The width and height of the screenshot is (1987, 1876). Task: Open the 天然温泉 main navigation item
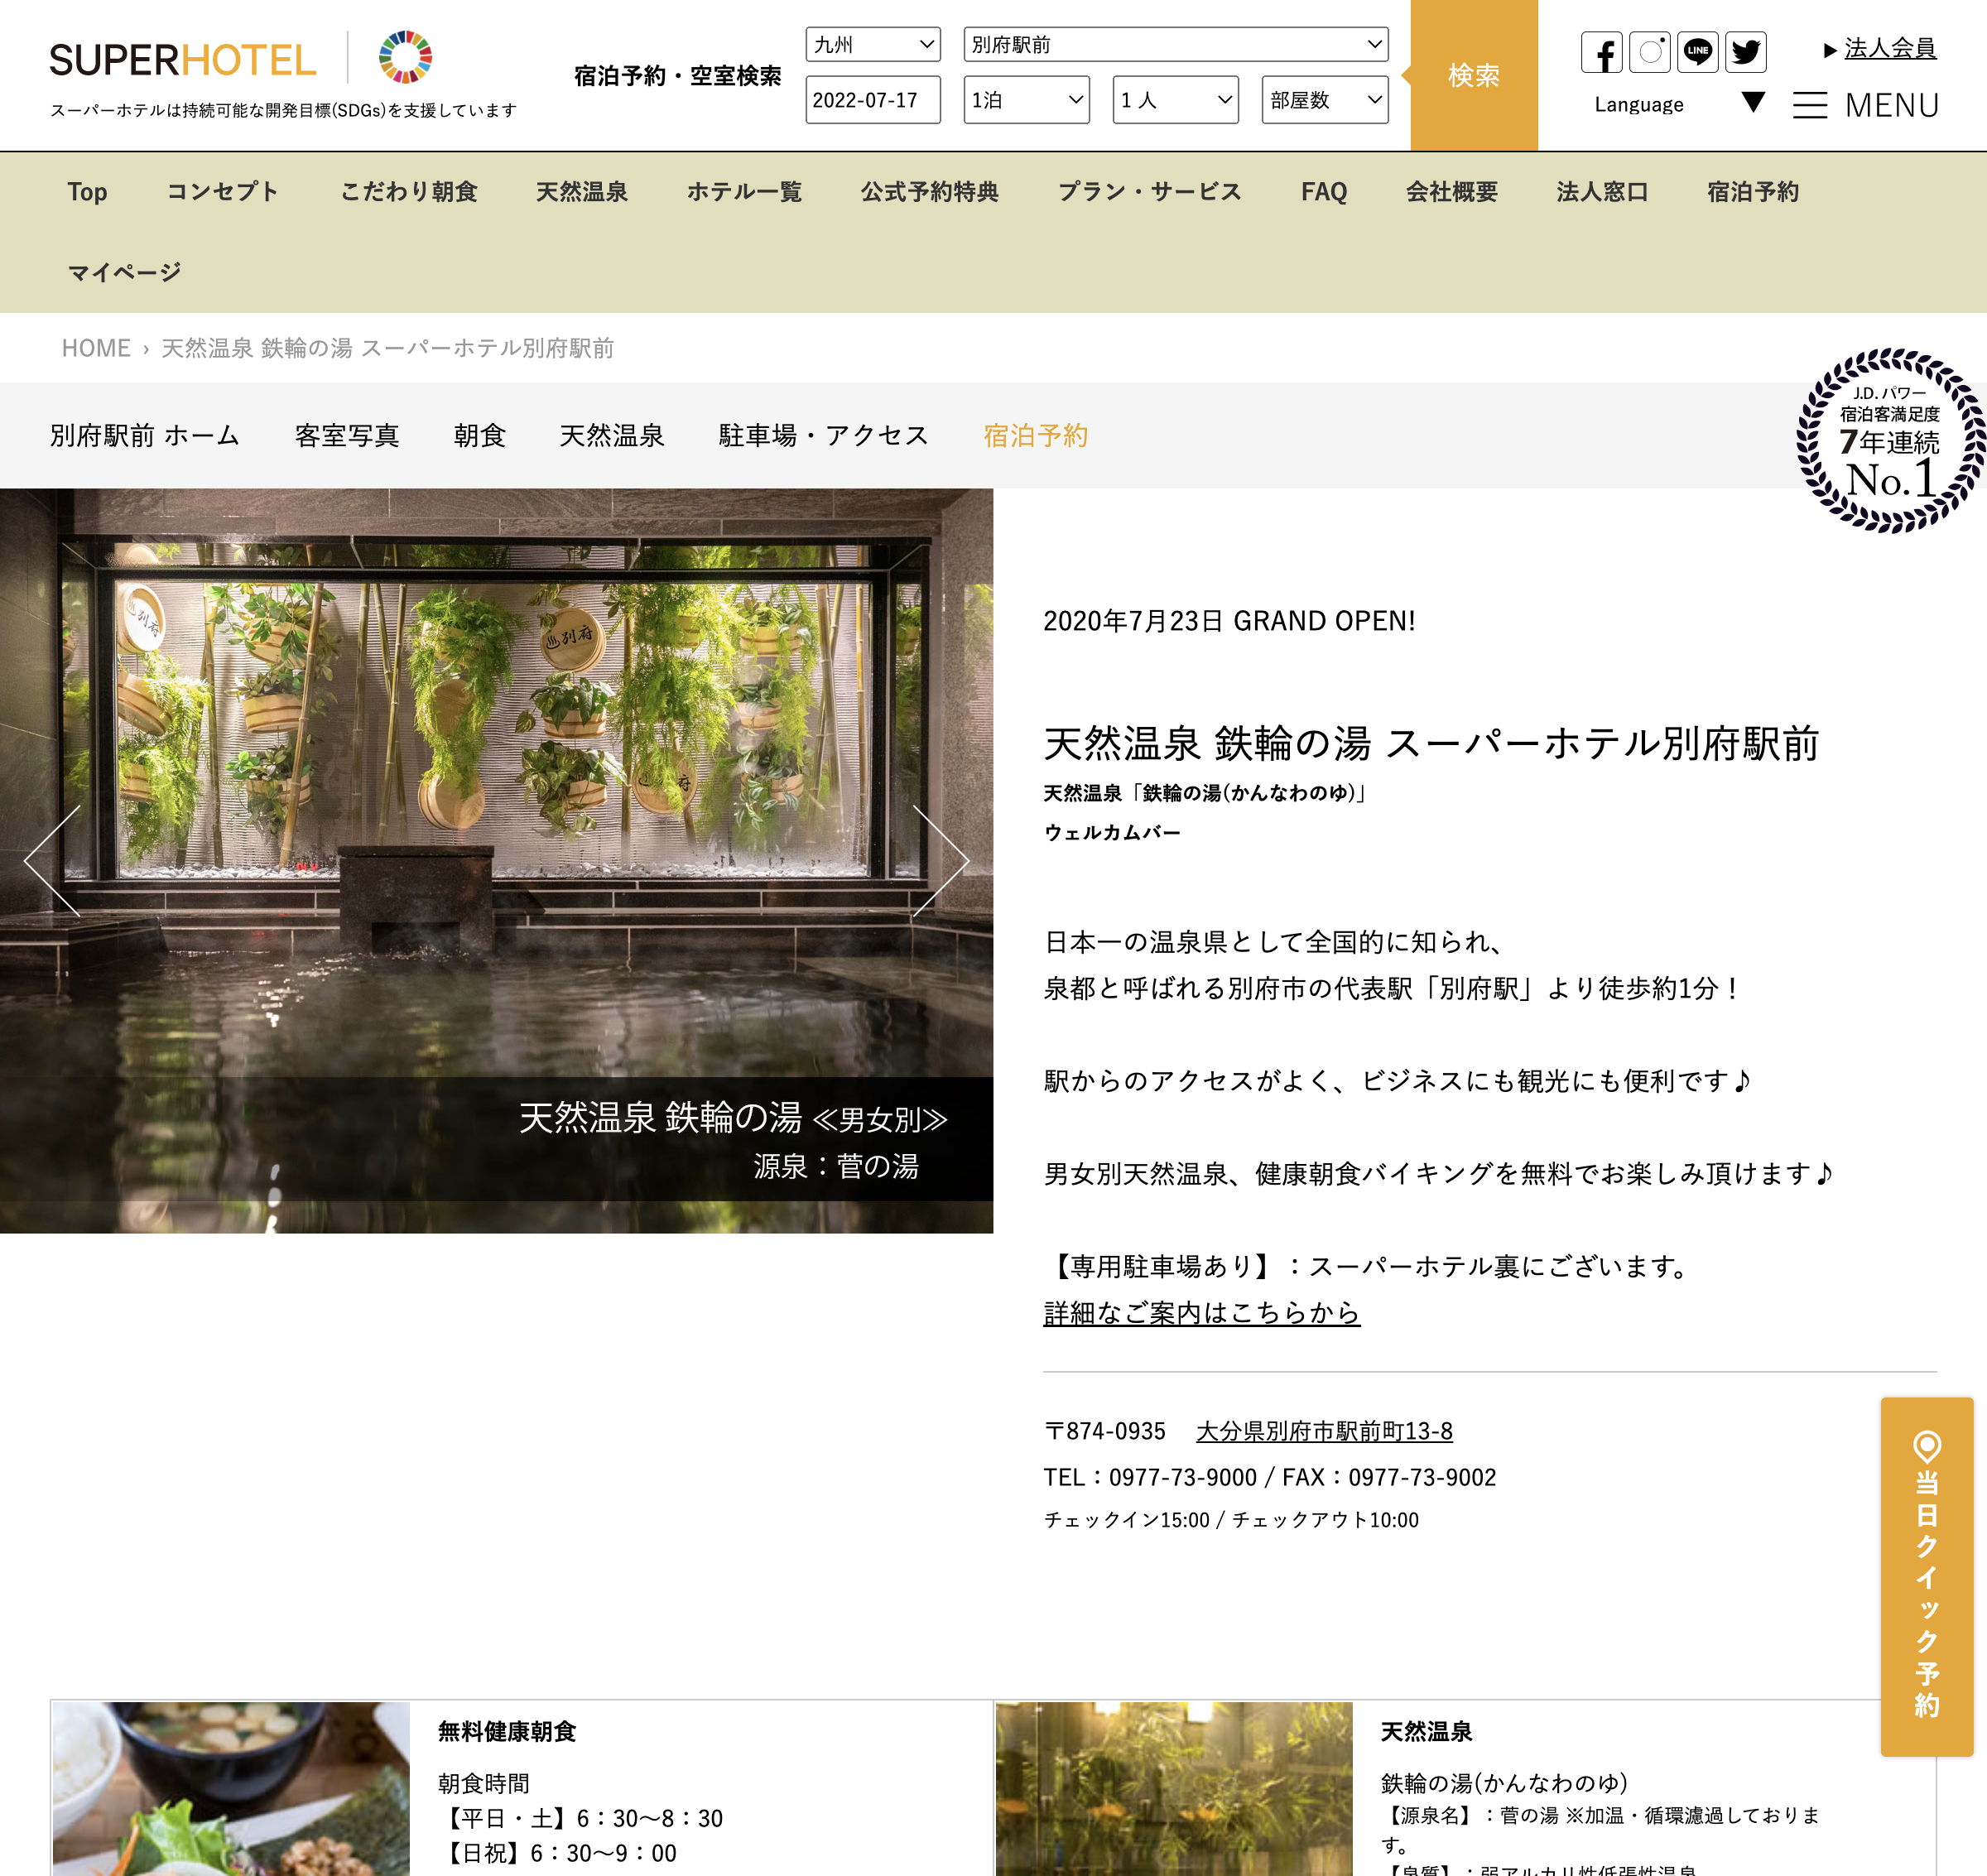click(581, 192)
